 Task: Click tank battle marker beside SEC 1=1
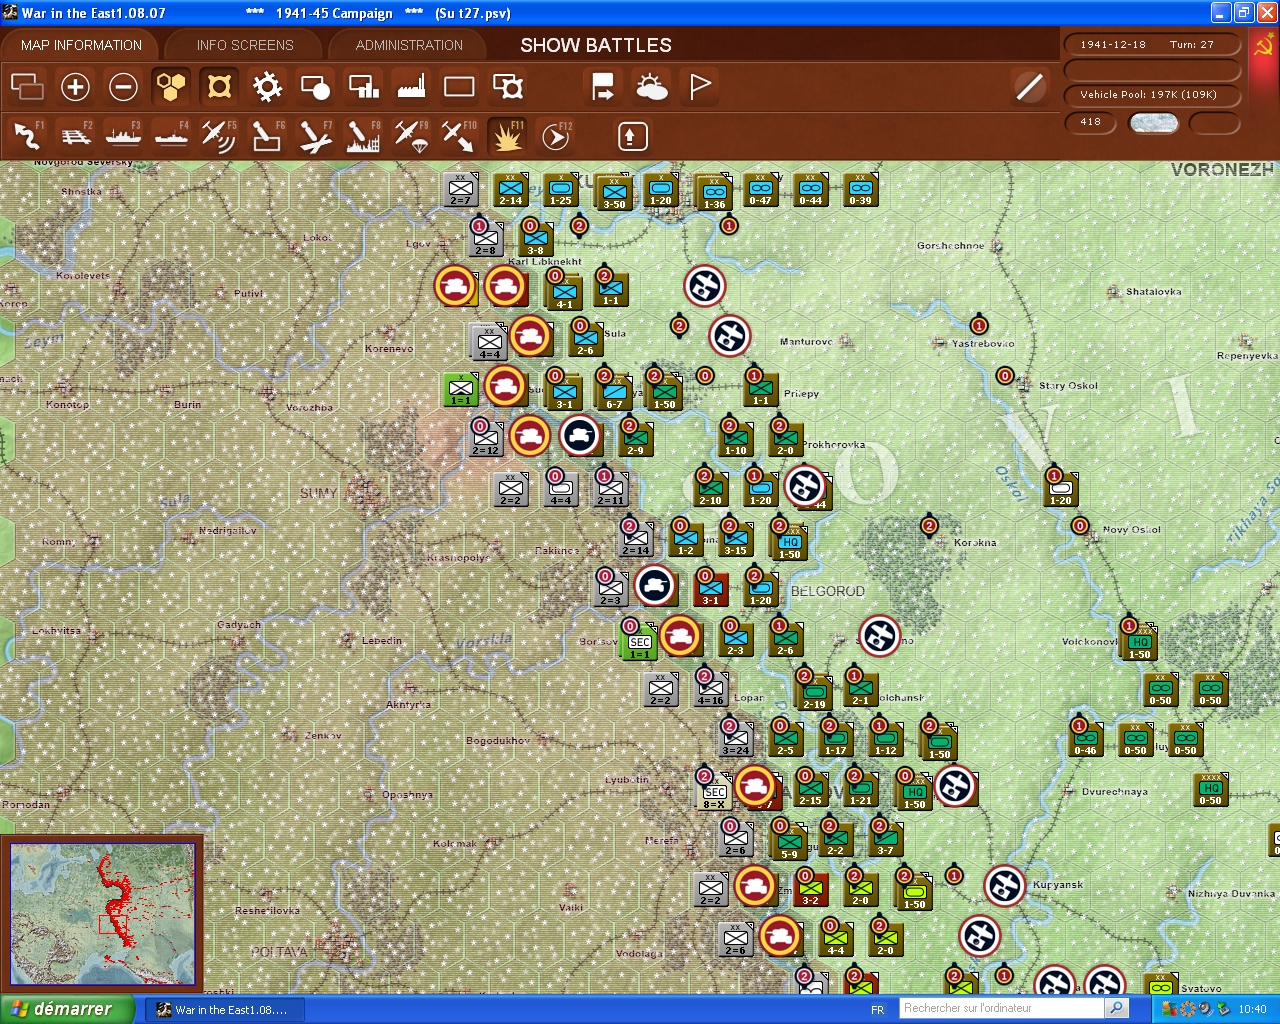[681, 636]
